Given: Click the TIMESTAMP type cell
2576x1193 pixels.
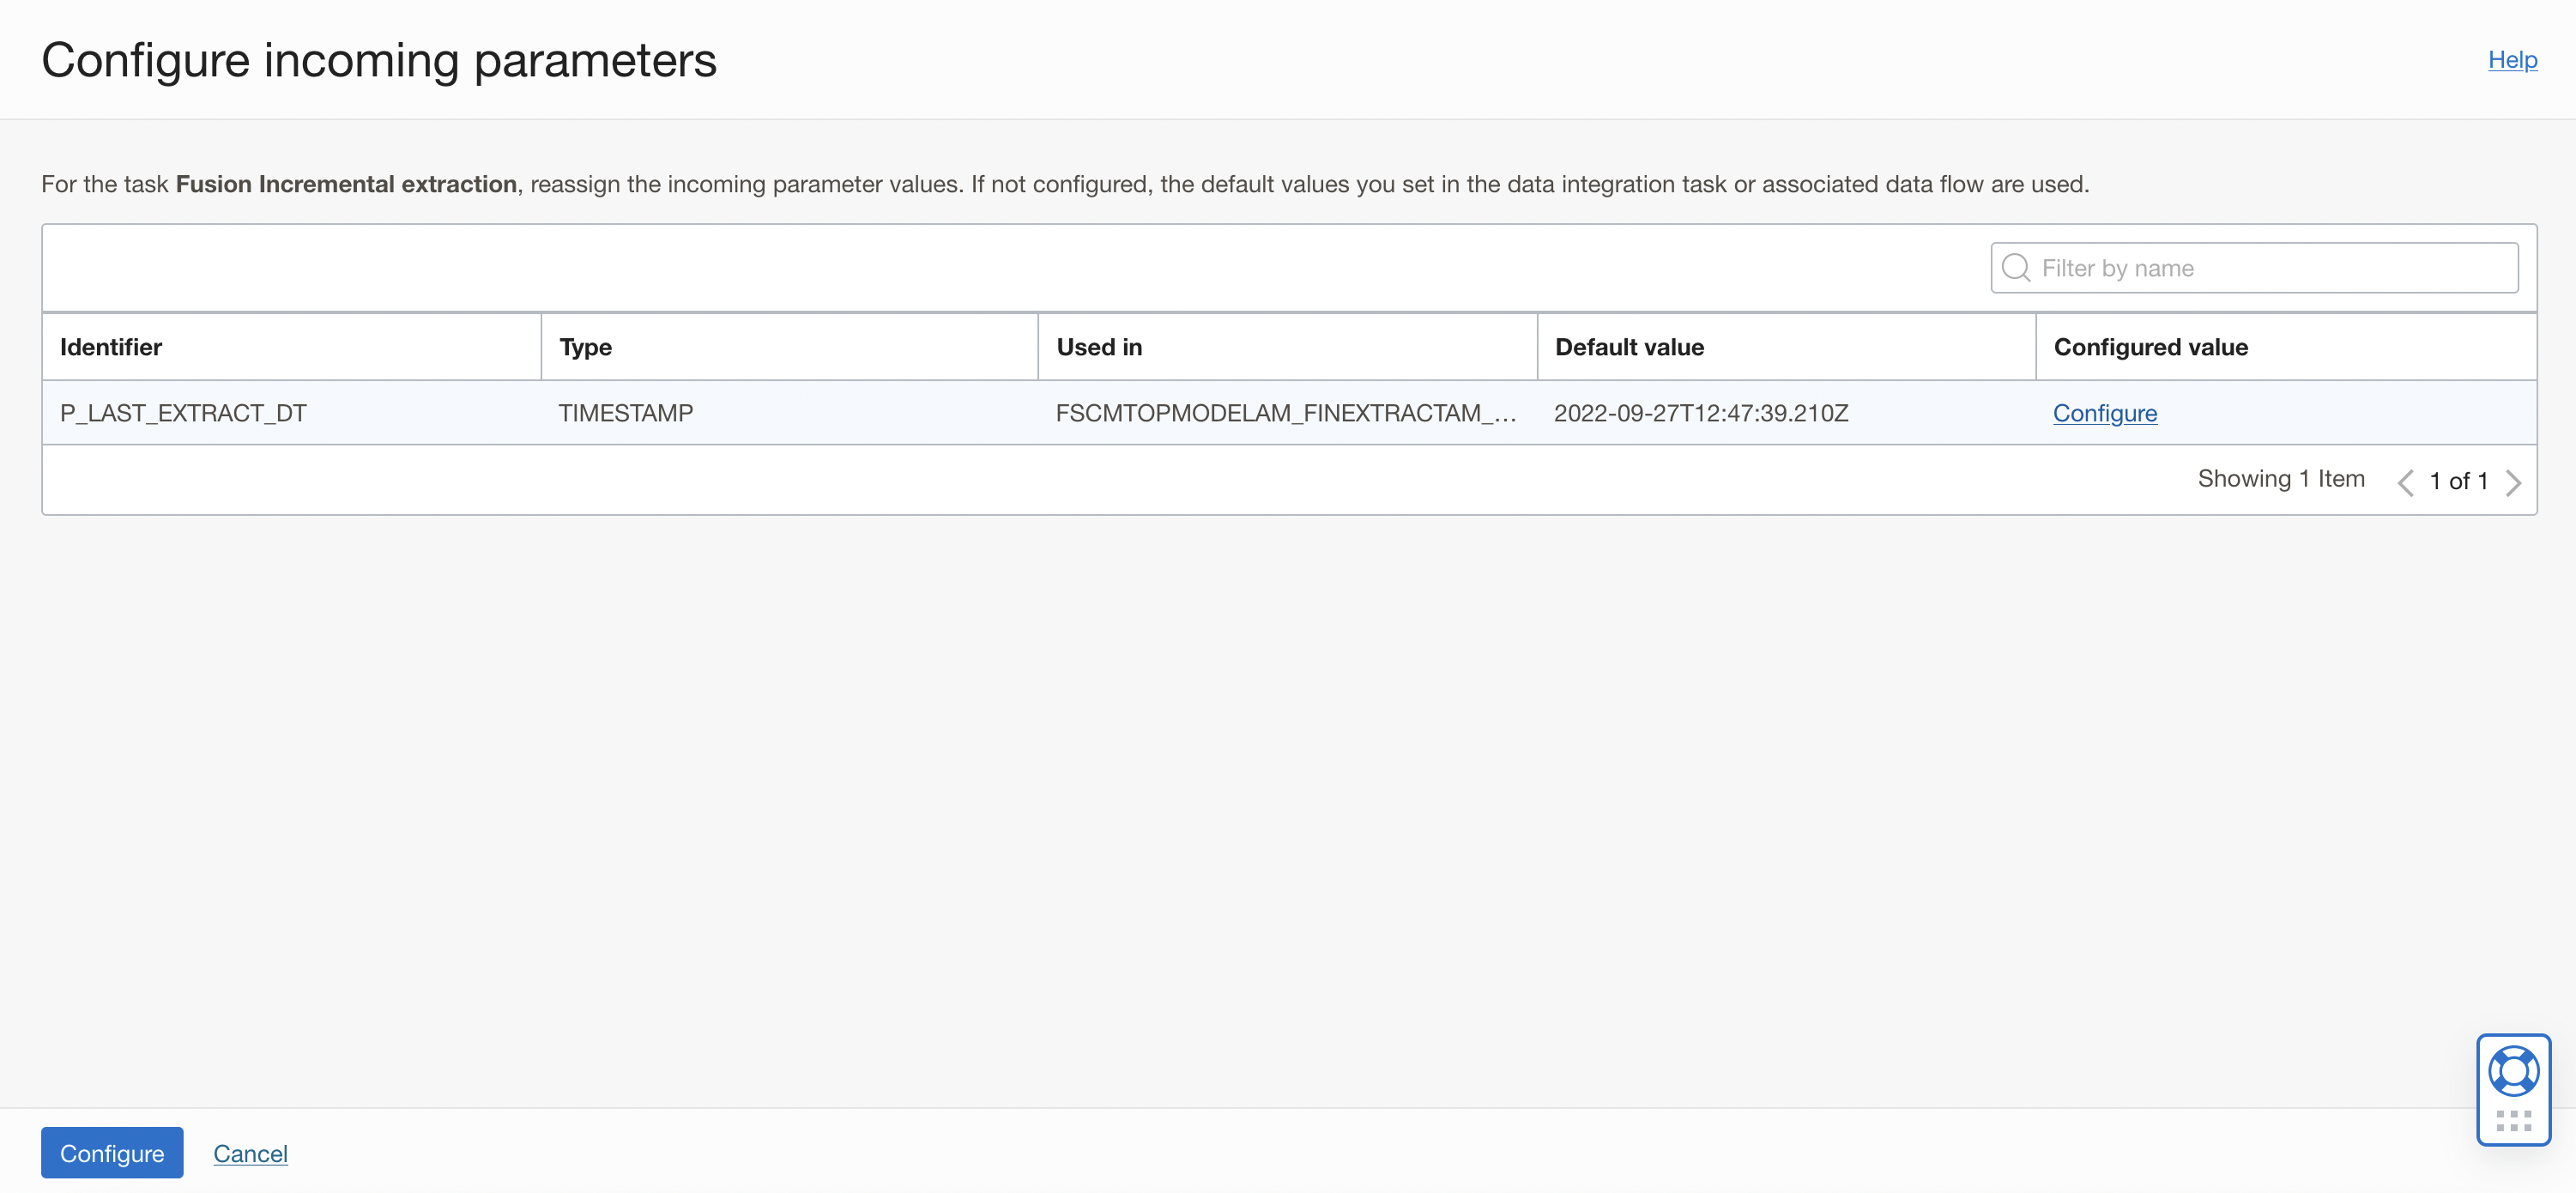Looking at the screenshot, I should (625, 412).
